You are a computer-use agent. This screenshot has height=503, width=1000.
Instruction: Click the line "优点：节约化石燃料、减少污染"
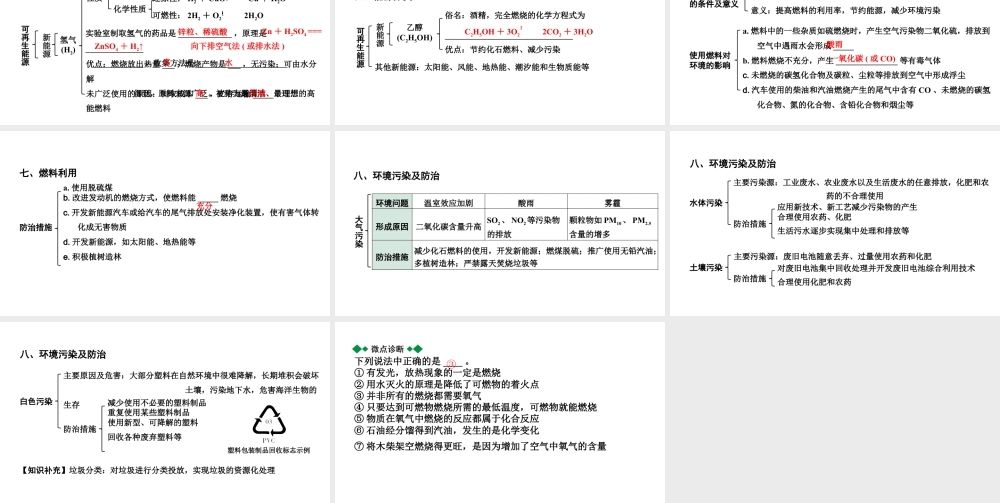[x=503, y=49]
